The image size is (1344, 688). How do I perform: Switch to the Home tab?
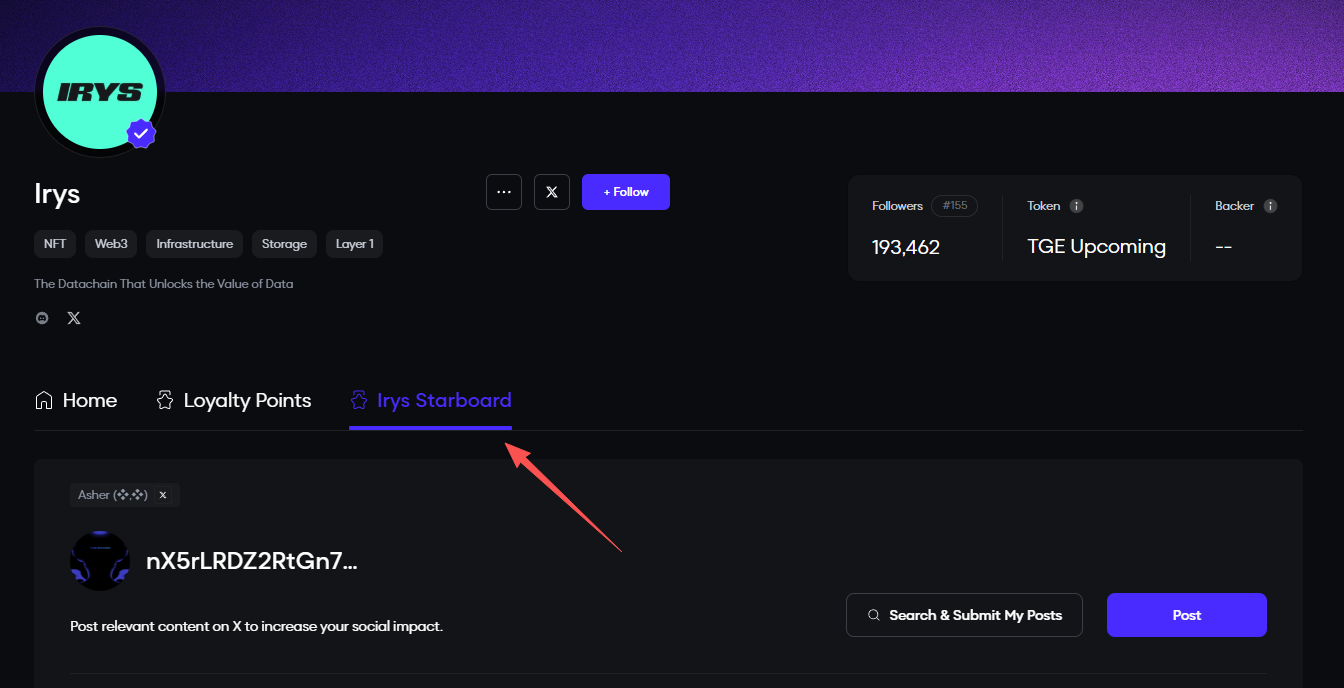pos(76,401)
